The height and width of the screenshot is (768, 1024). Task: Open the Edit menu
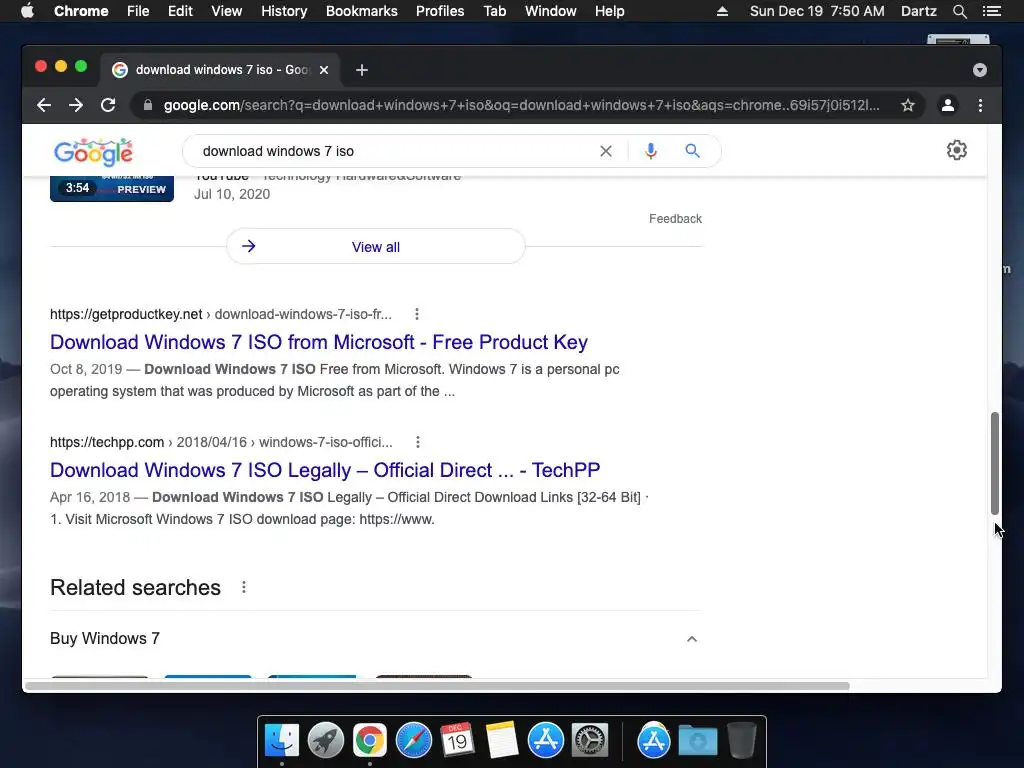click(180, 11)
